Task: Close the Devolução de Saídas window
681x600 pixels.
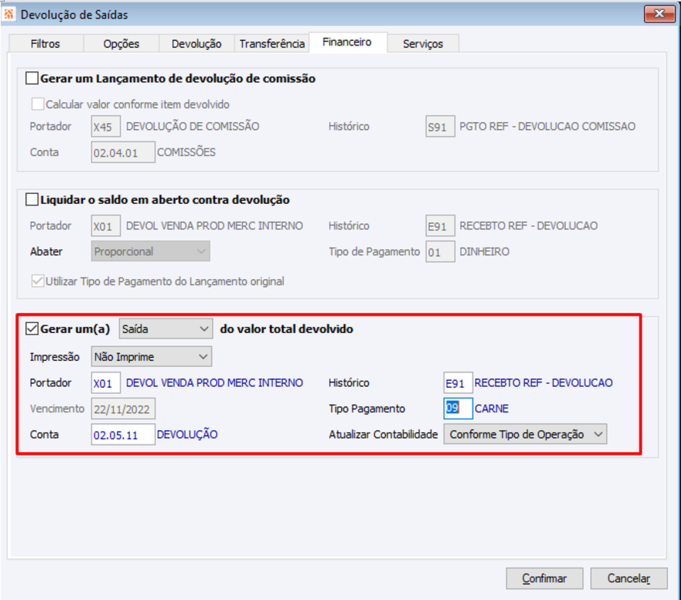Action: coord(659,14)
